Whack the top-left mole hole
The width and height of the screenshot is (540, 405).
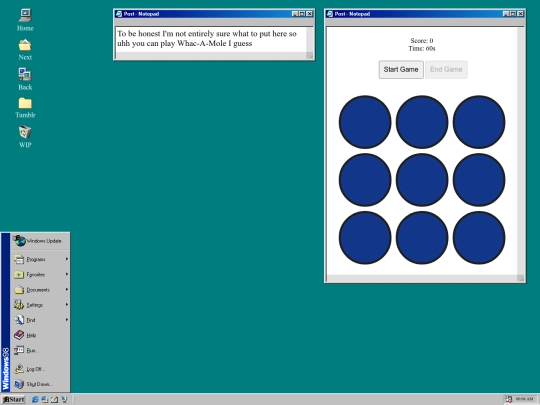pos(365,122)
